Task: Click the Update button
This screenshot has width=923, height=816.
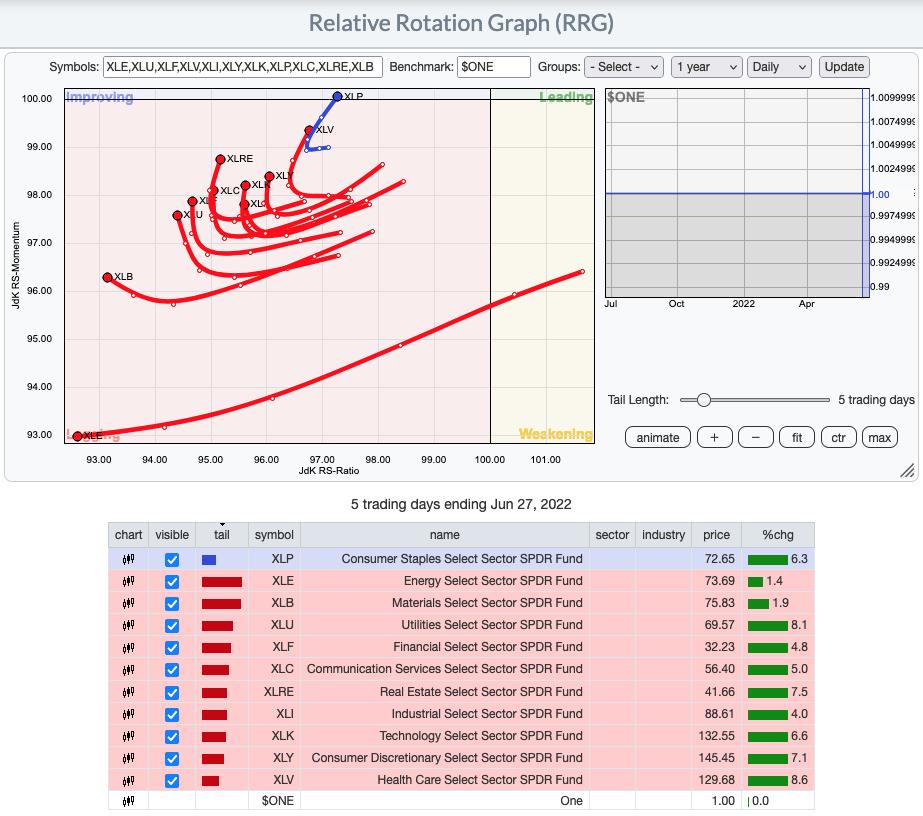Action: tap(844, 67)
